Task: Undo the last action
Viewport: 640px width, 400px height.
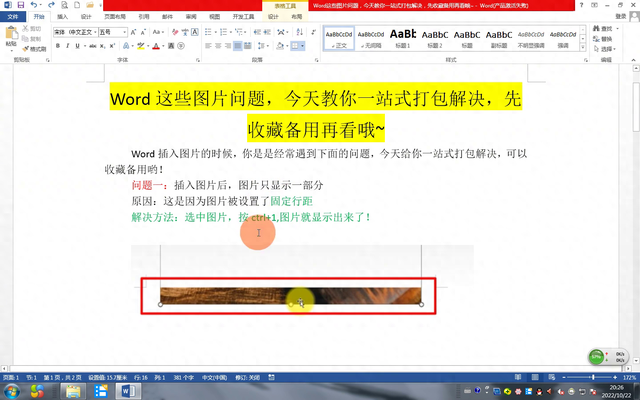Action: pyautogui.click(x=34, y=5)
